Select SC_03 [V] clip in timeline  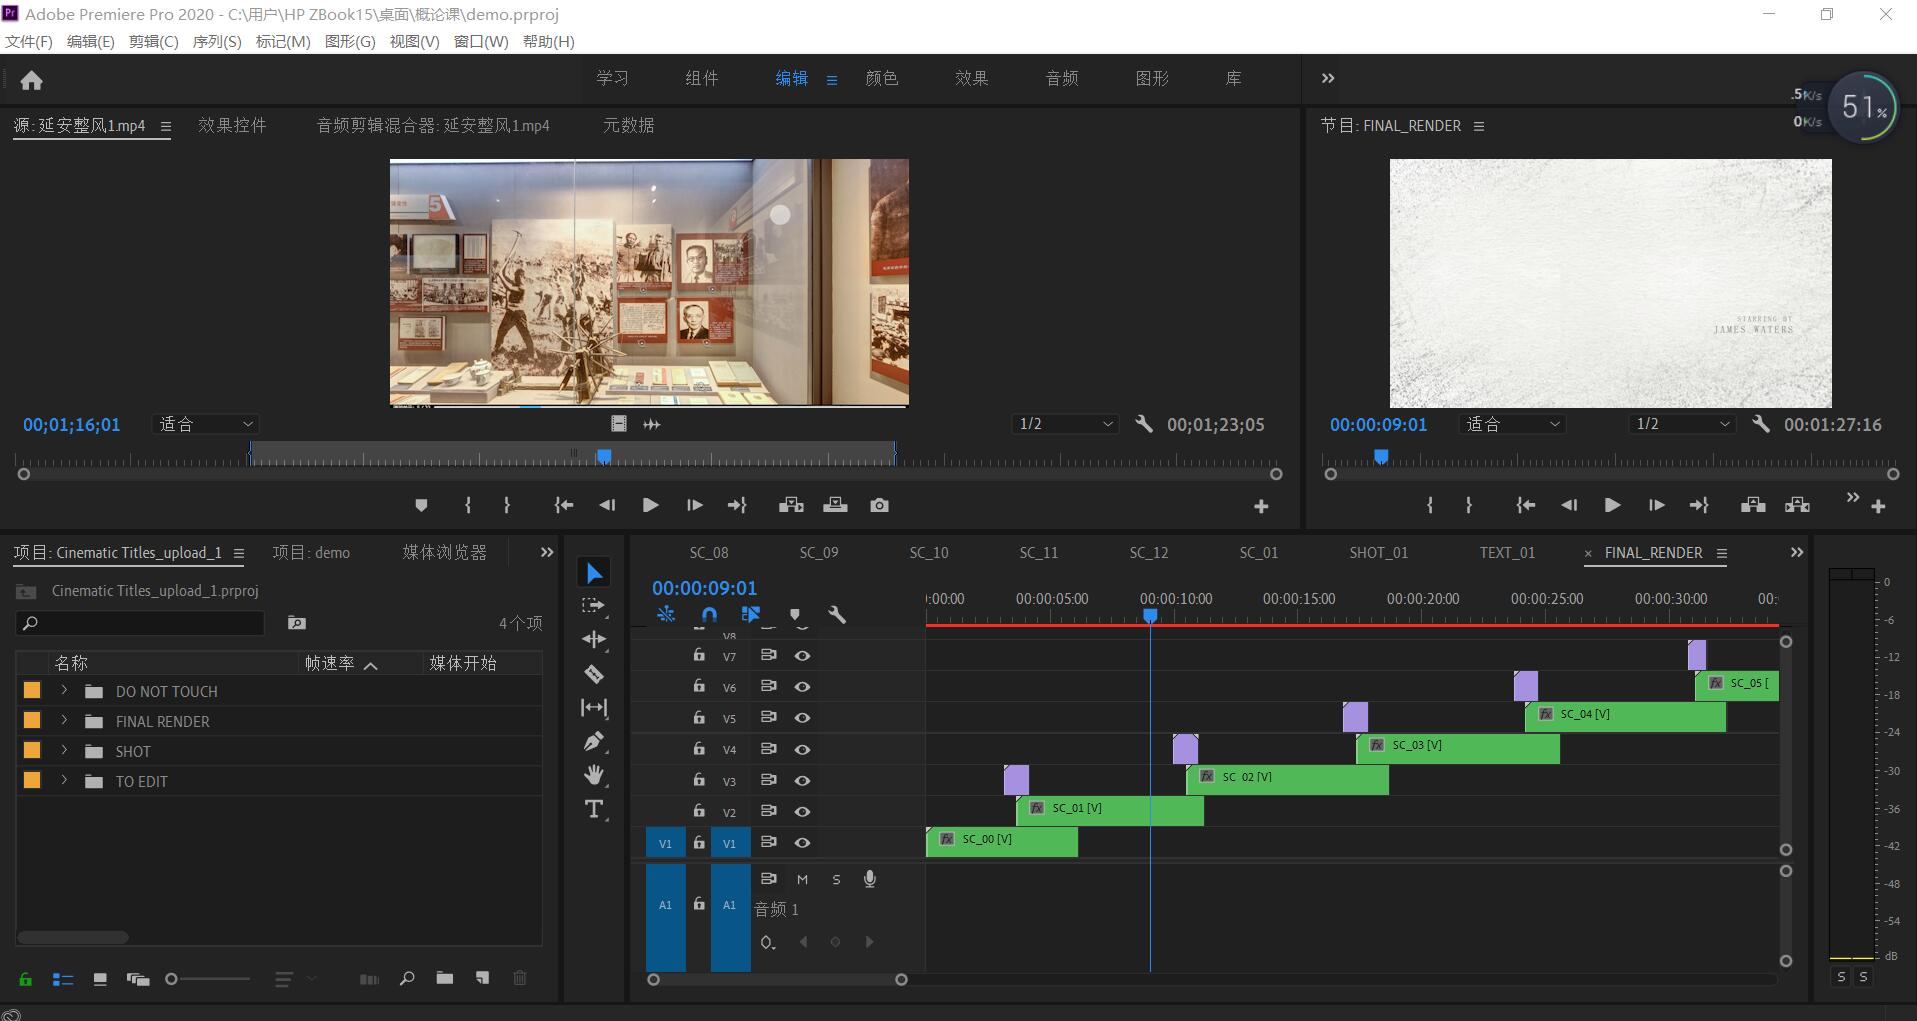1458,748
